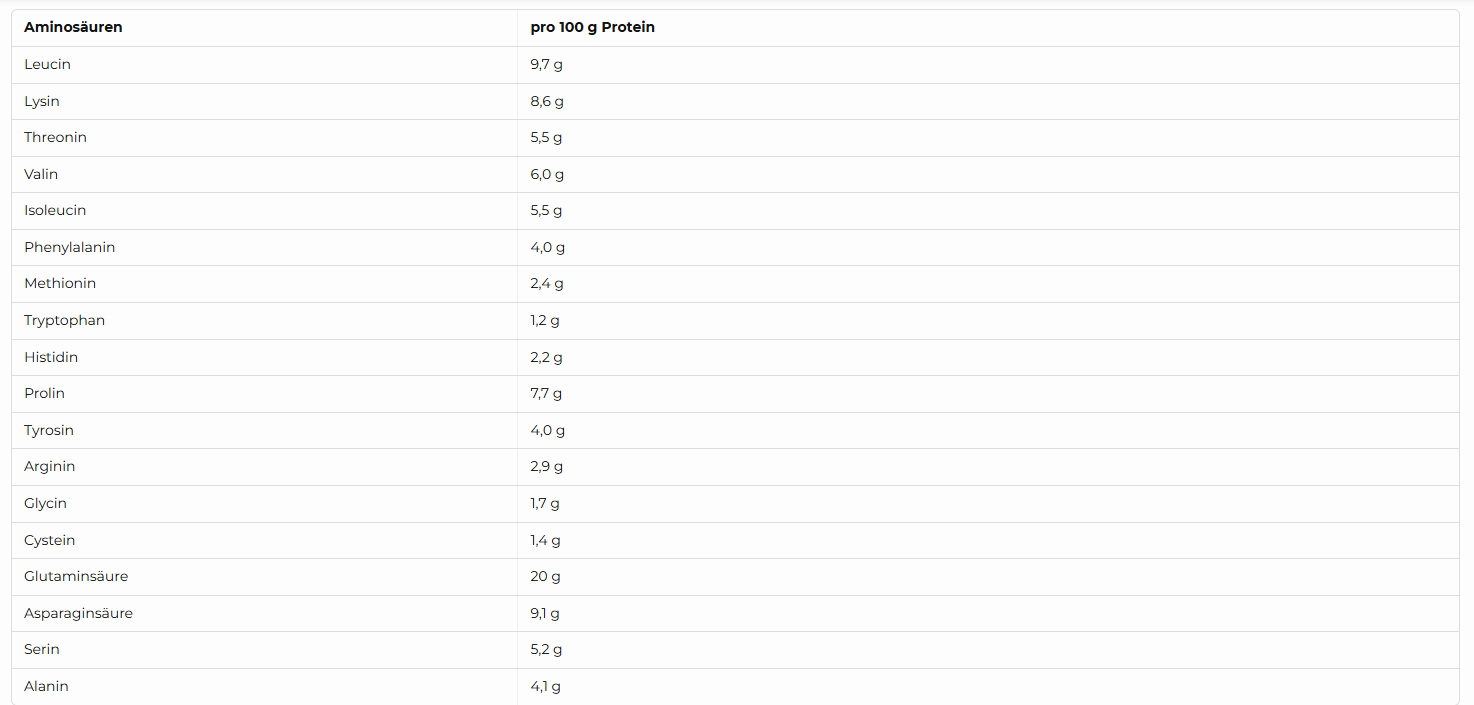The width and height of the screenshot is (1474, 705).
Task: Select the Threonin row label
Action: point(55,138)
